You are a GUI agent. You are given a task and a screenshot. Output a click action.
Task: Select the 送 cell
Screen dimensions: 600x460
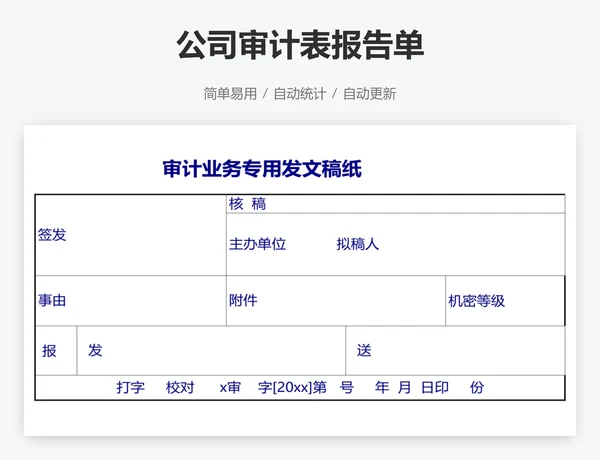click(455, 351)
